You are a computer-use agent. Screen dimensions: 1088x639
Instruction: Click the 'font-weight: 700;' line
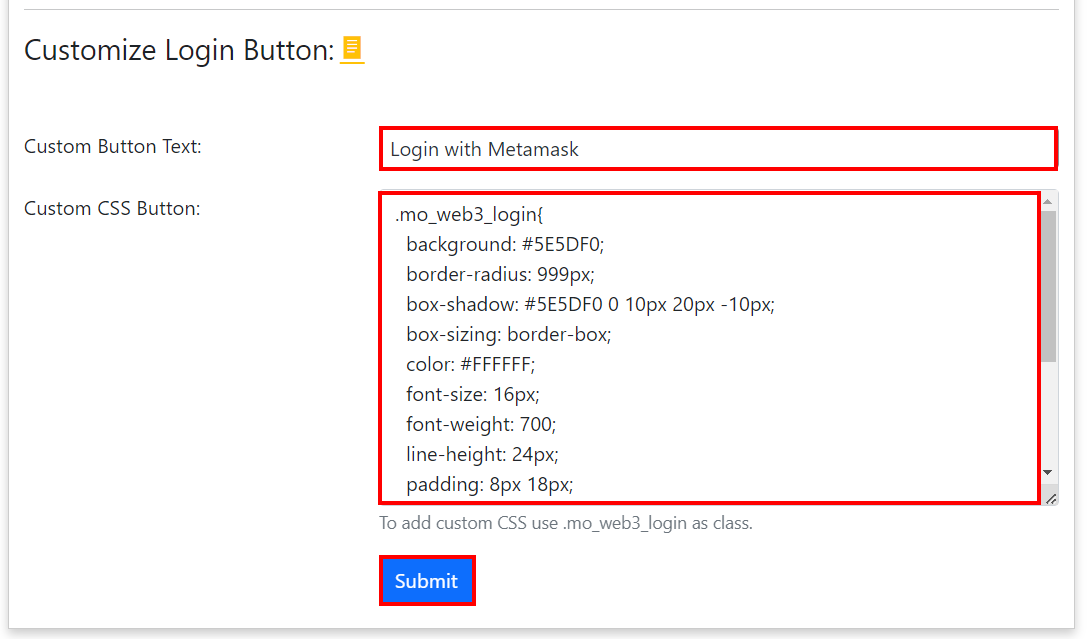pos(481,424)
